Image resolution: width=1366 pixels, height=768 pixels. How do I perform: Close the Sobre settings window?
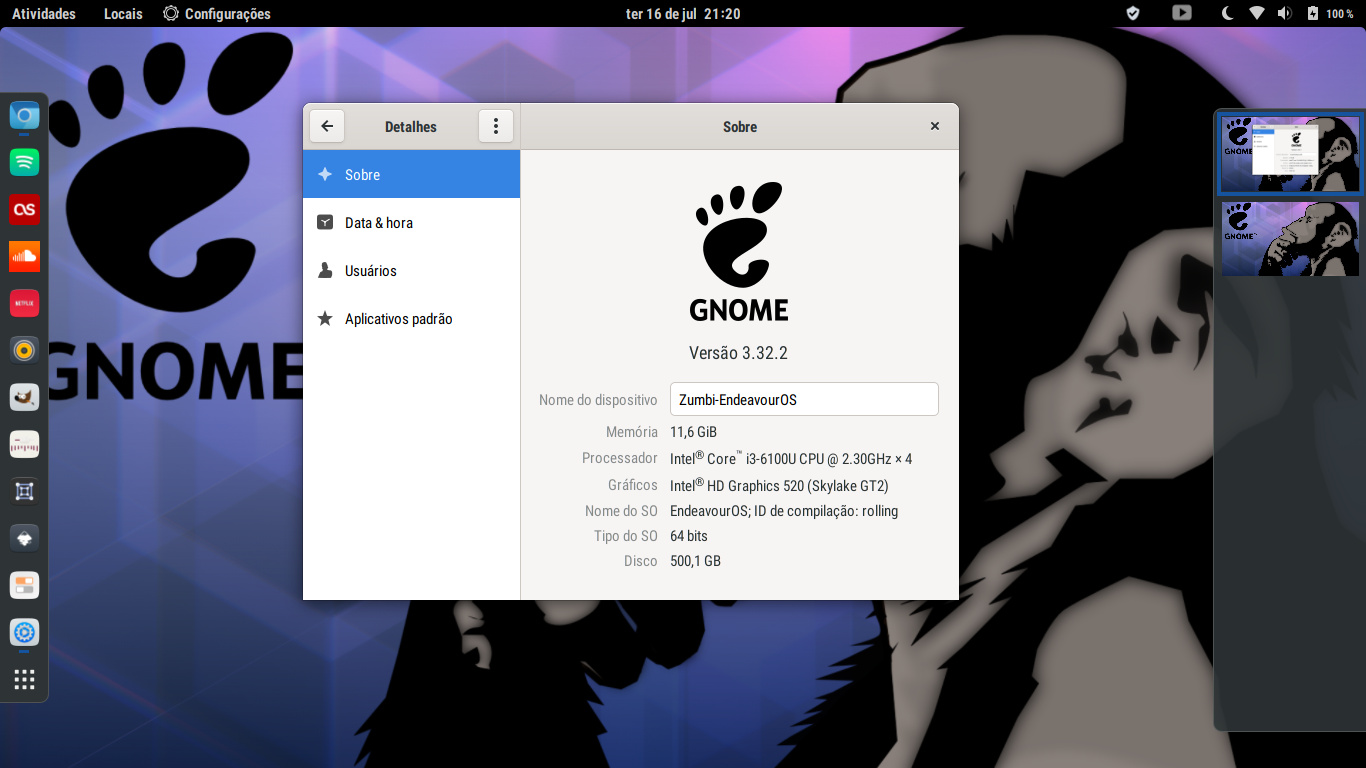point(935,127)
